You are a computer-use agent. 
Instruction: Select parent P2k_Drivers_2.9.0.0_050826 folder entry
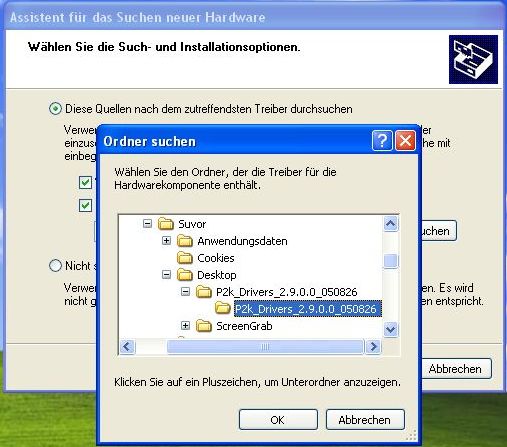pyautogui.click(x=287, y=292)
